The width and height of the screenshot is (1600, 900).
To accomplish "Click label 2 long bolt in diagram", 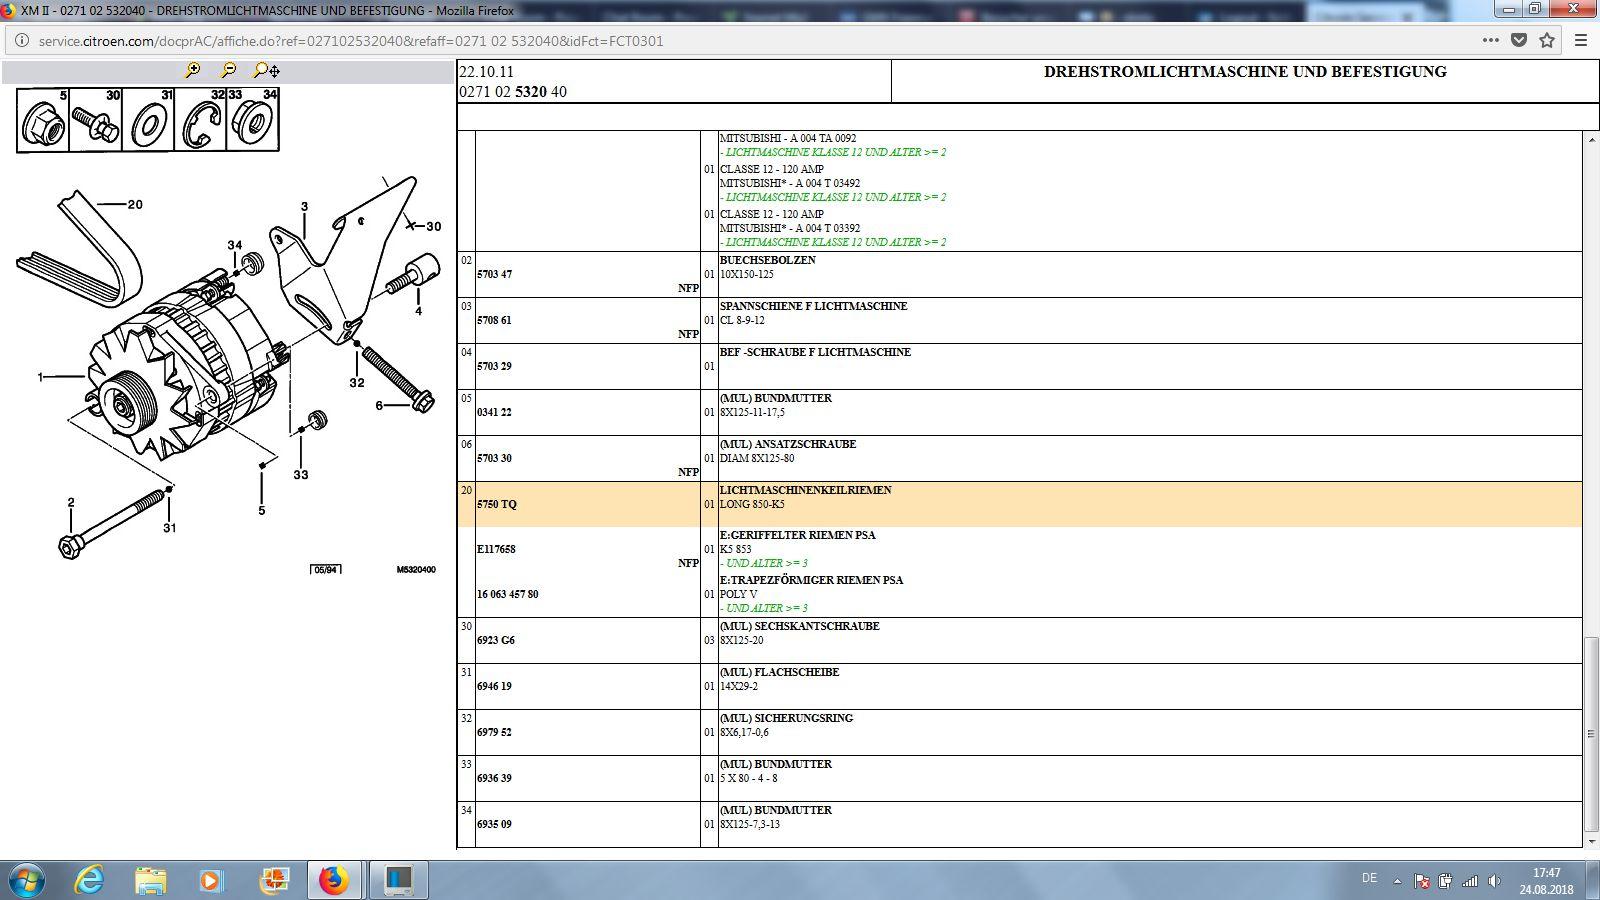I will (x=71, y=502).
